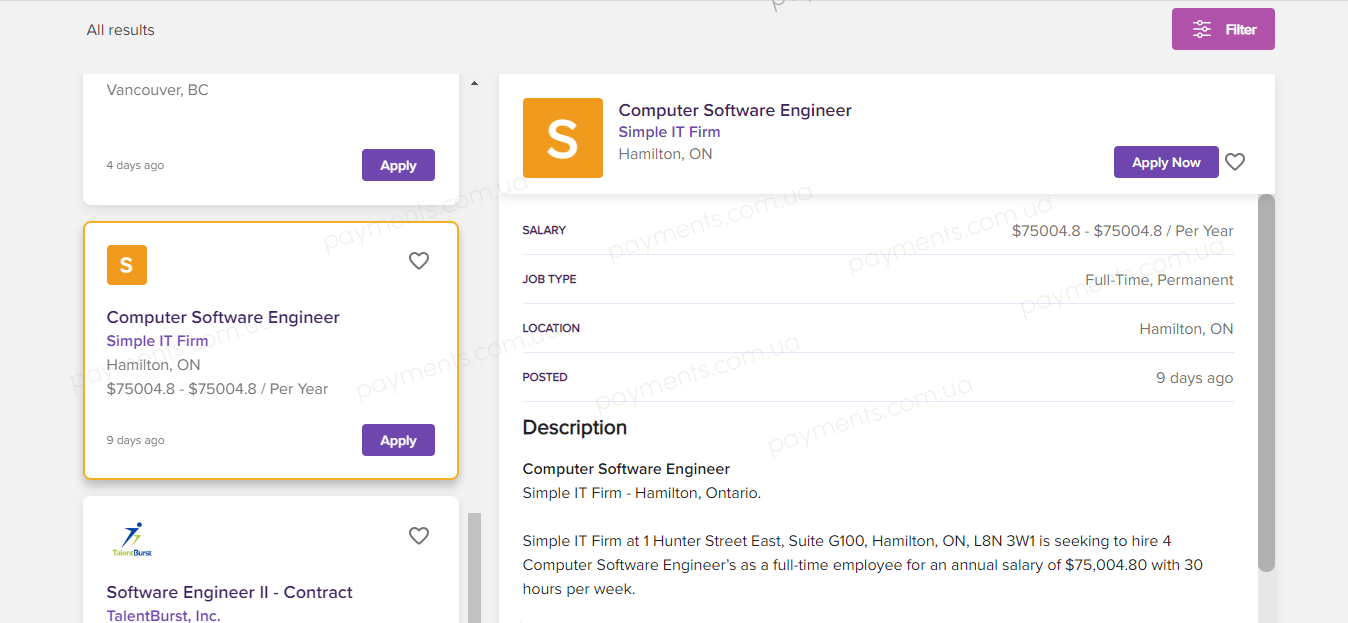Viewport: 1348px width, 623px height.
Task: Open Software Engineer II - Contract listing
Action: pyautogui.click(x=230, y=592)
